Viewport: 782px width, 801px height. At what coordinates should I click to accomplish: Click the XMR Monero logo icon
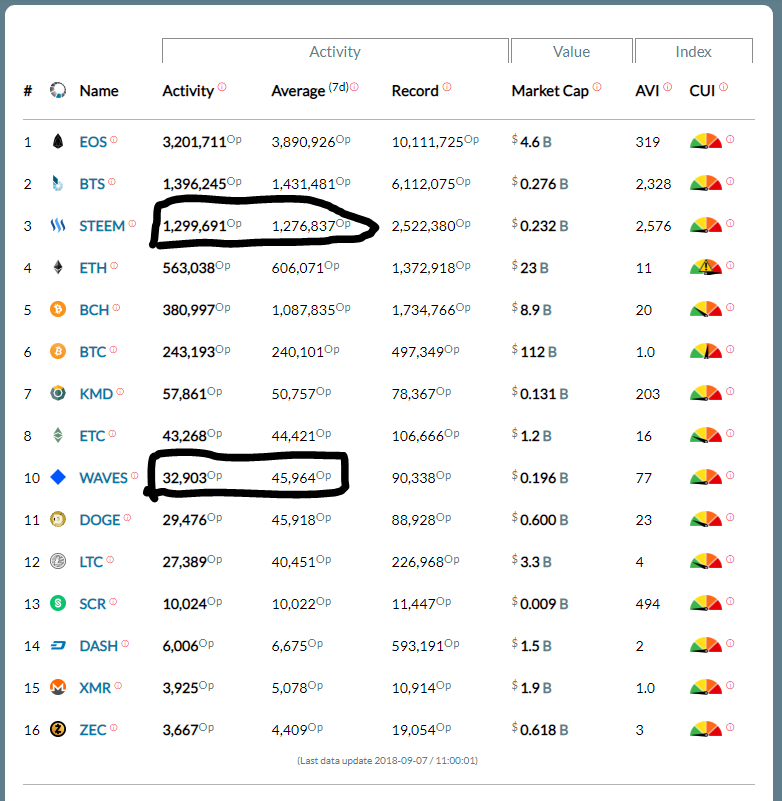58,688
